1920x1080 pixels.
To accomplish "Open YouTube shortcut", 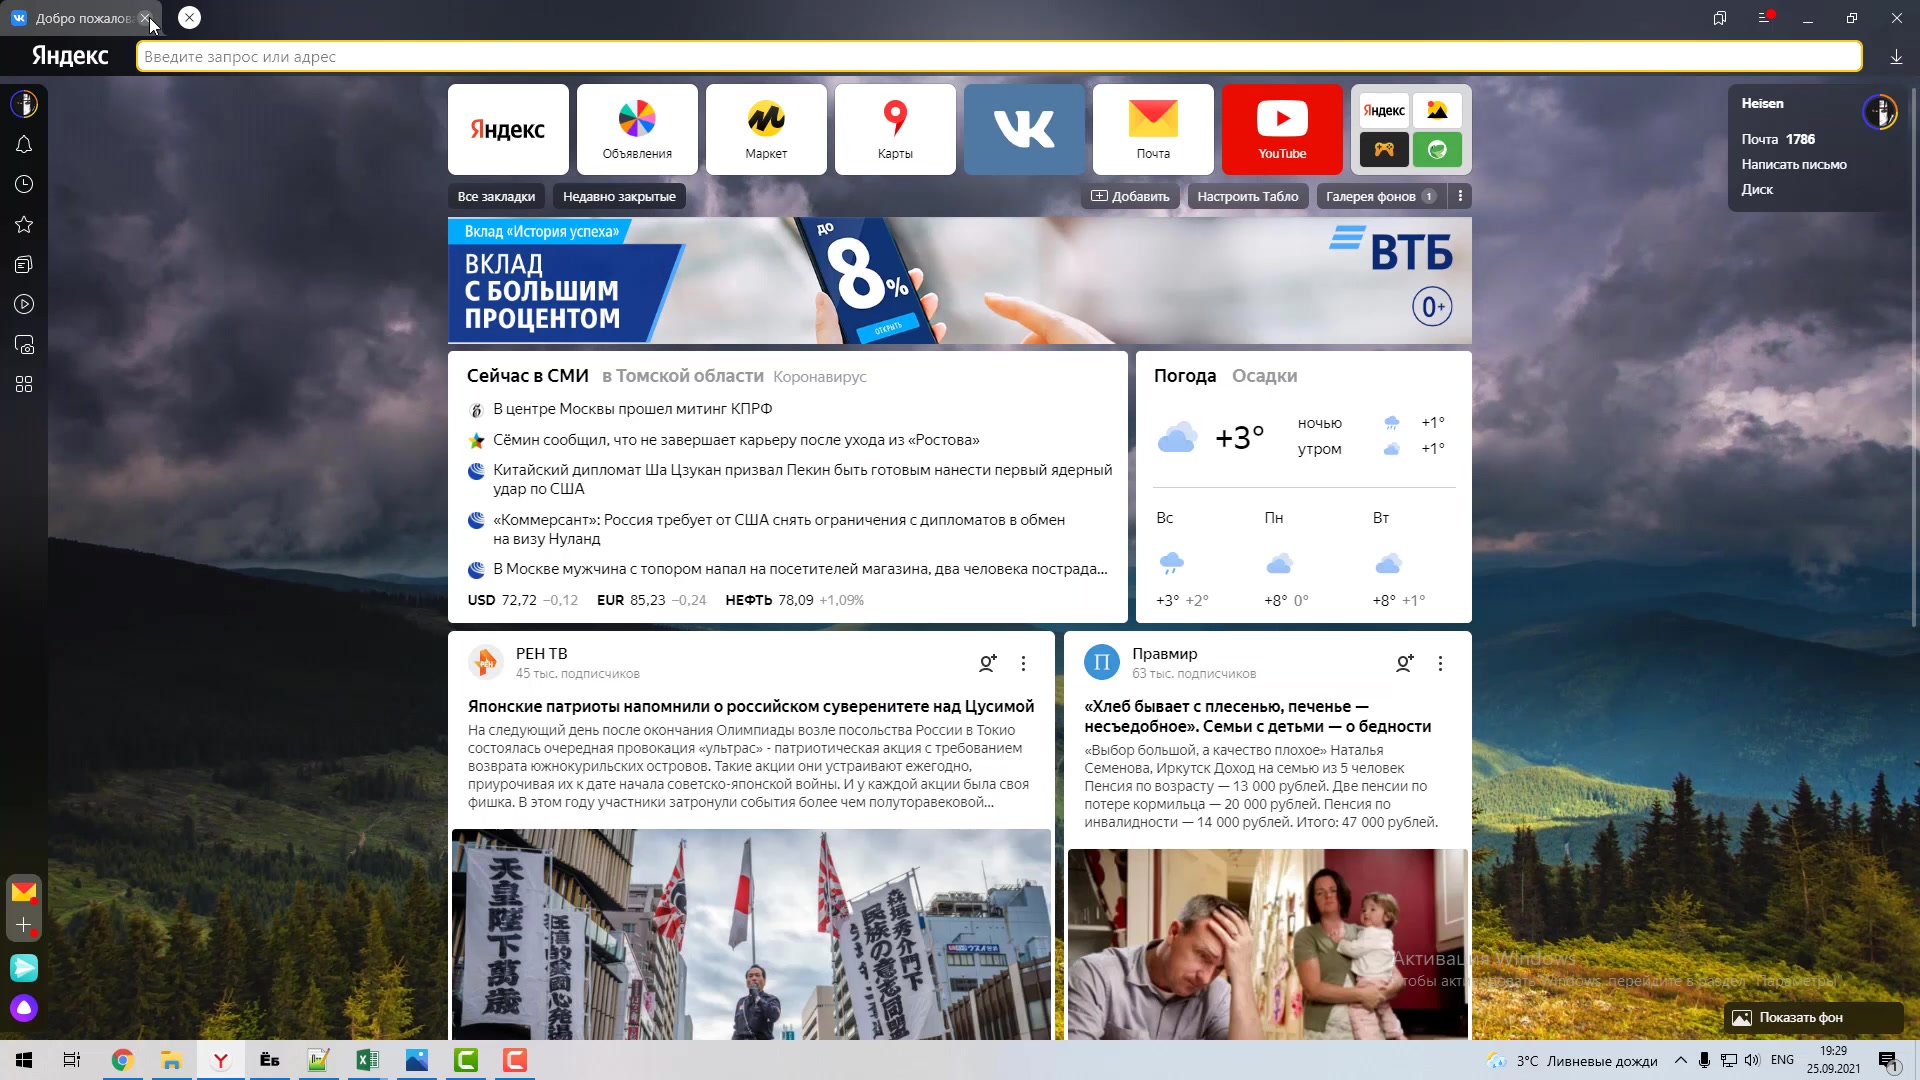I will point(1282,129).
